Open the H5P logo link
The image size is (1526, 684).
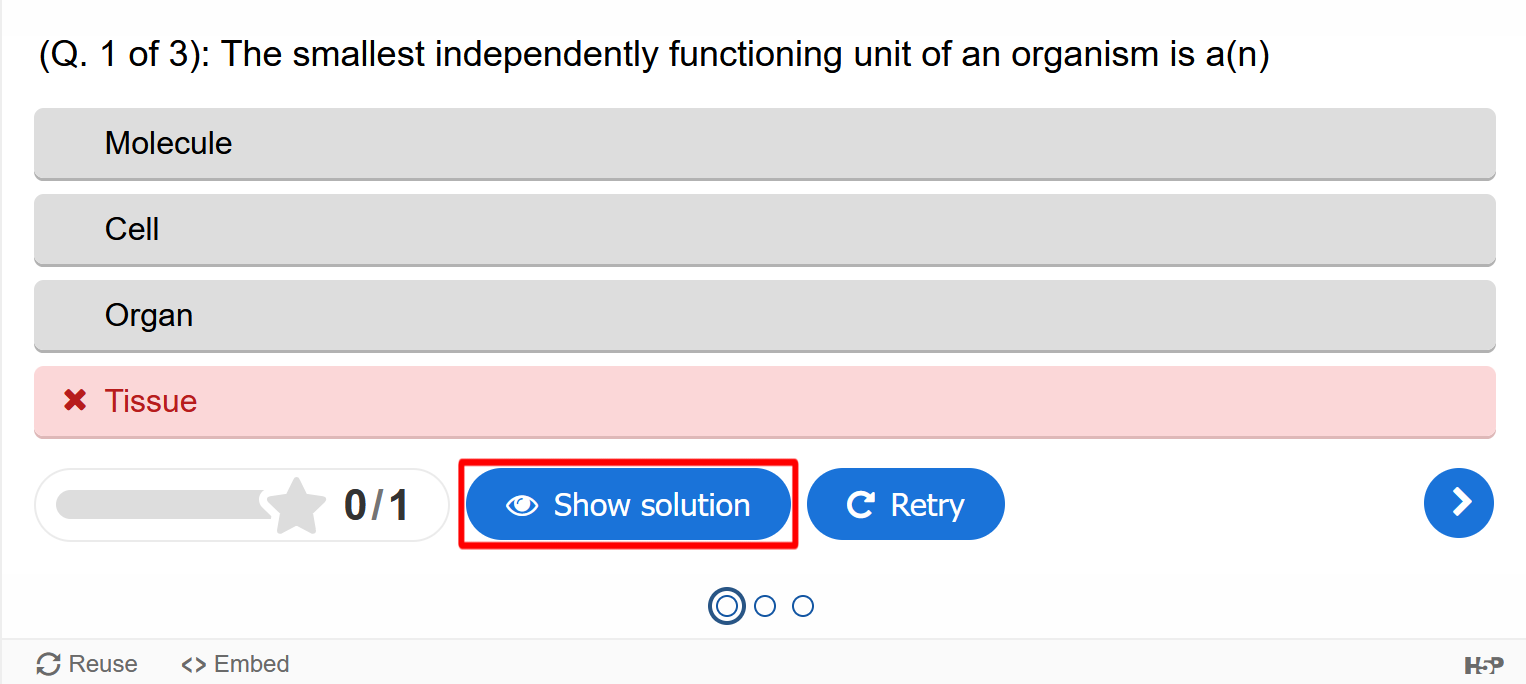tap(1484, 665)
